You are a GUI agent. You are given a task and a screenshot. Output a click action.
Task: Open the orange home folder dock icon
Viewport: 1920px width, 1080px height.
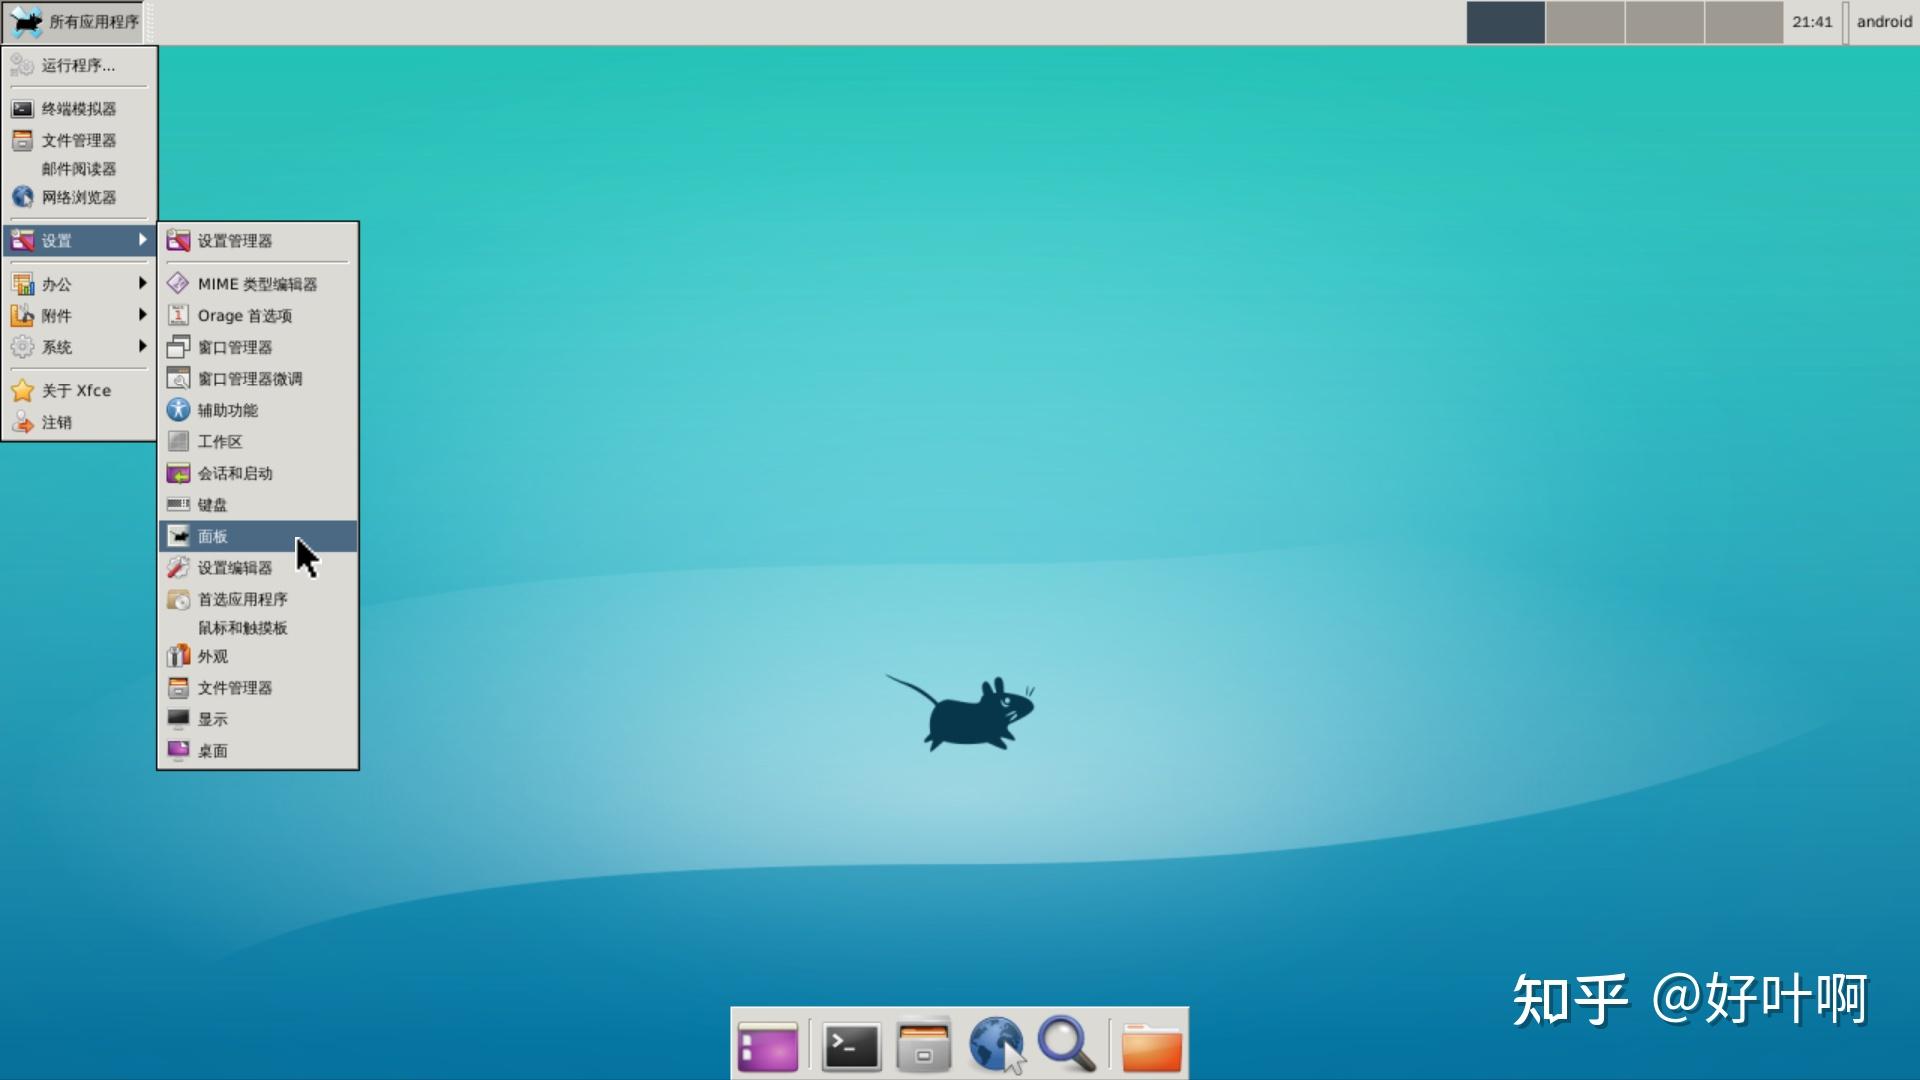click(1151, 1047)
